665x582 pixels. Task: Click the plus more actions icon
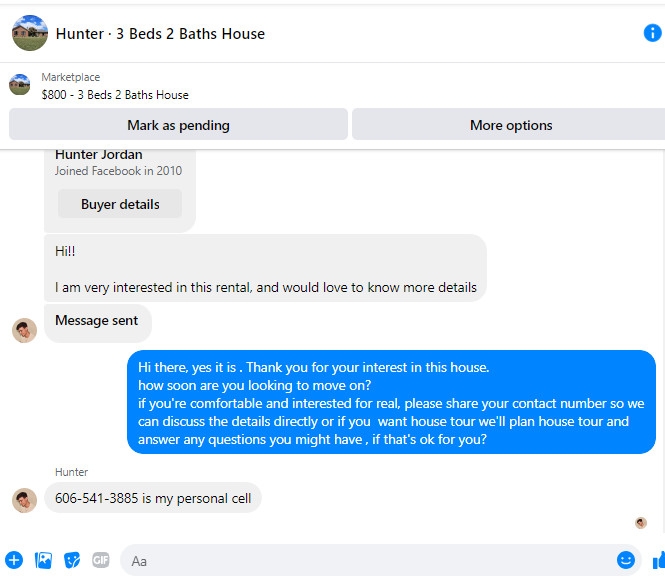[14, 560]
